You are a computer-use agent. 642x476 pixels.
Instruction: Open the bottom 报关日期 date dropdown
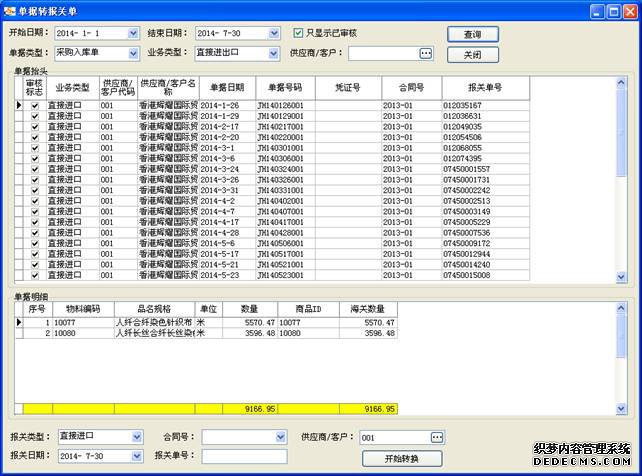point(134,456)
